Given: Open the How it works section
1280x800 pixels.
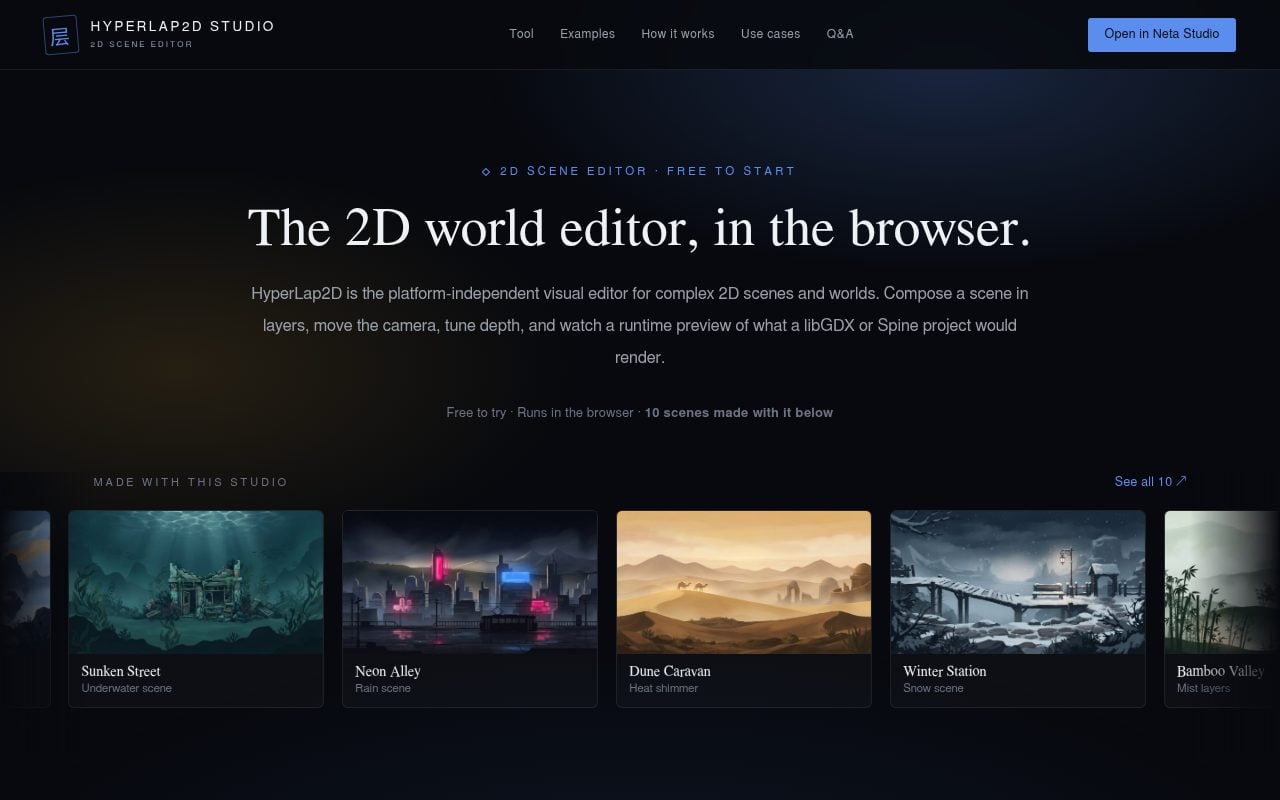Looking at the screenshot, I should tap(678, 34).
